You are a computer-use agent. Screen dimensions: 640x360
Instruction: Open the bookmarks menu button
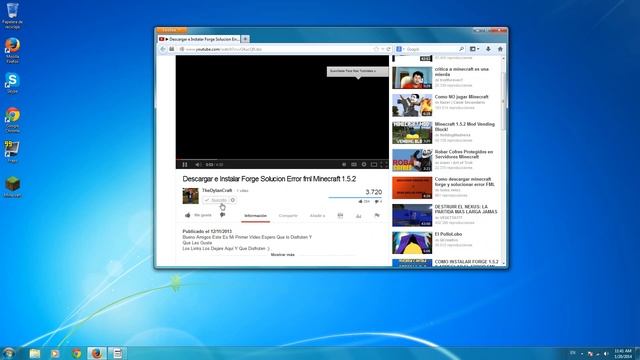(474, 49)
